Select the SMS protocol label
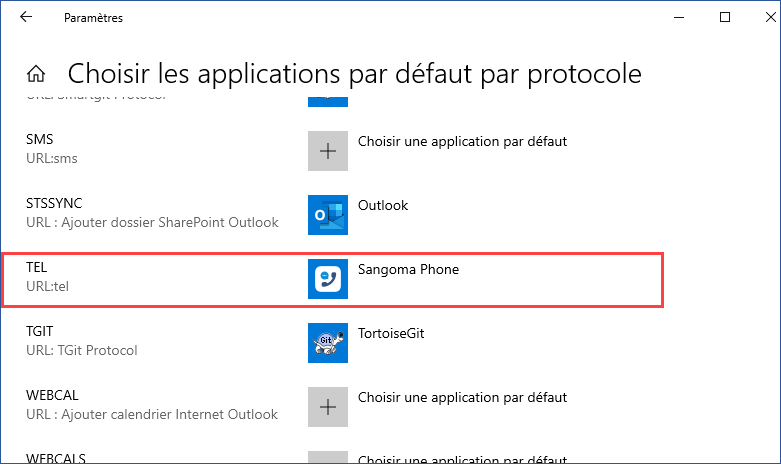 [x=40, y=141]
